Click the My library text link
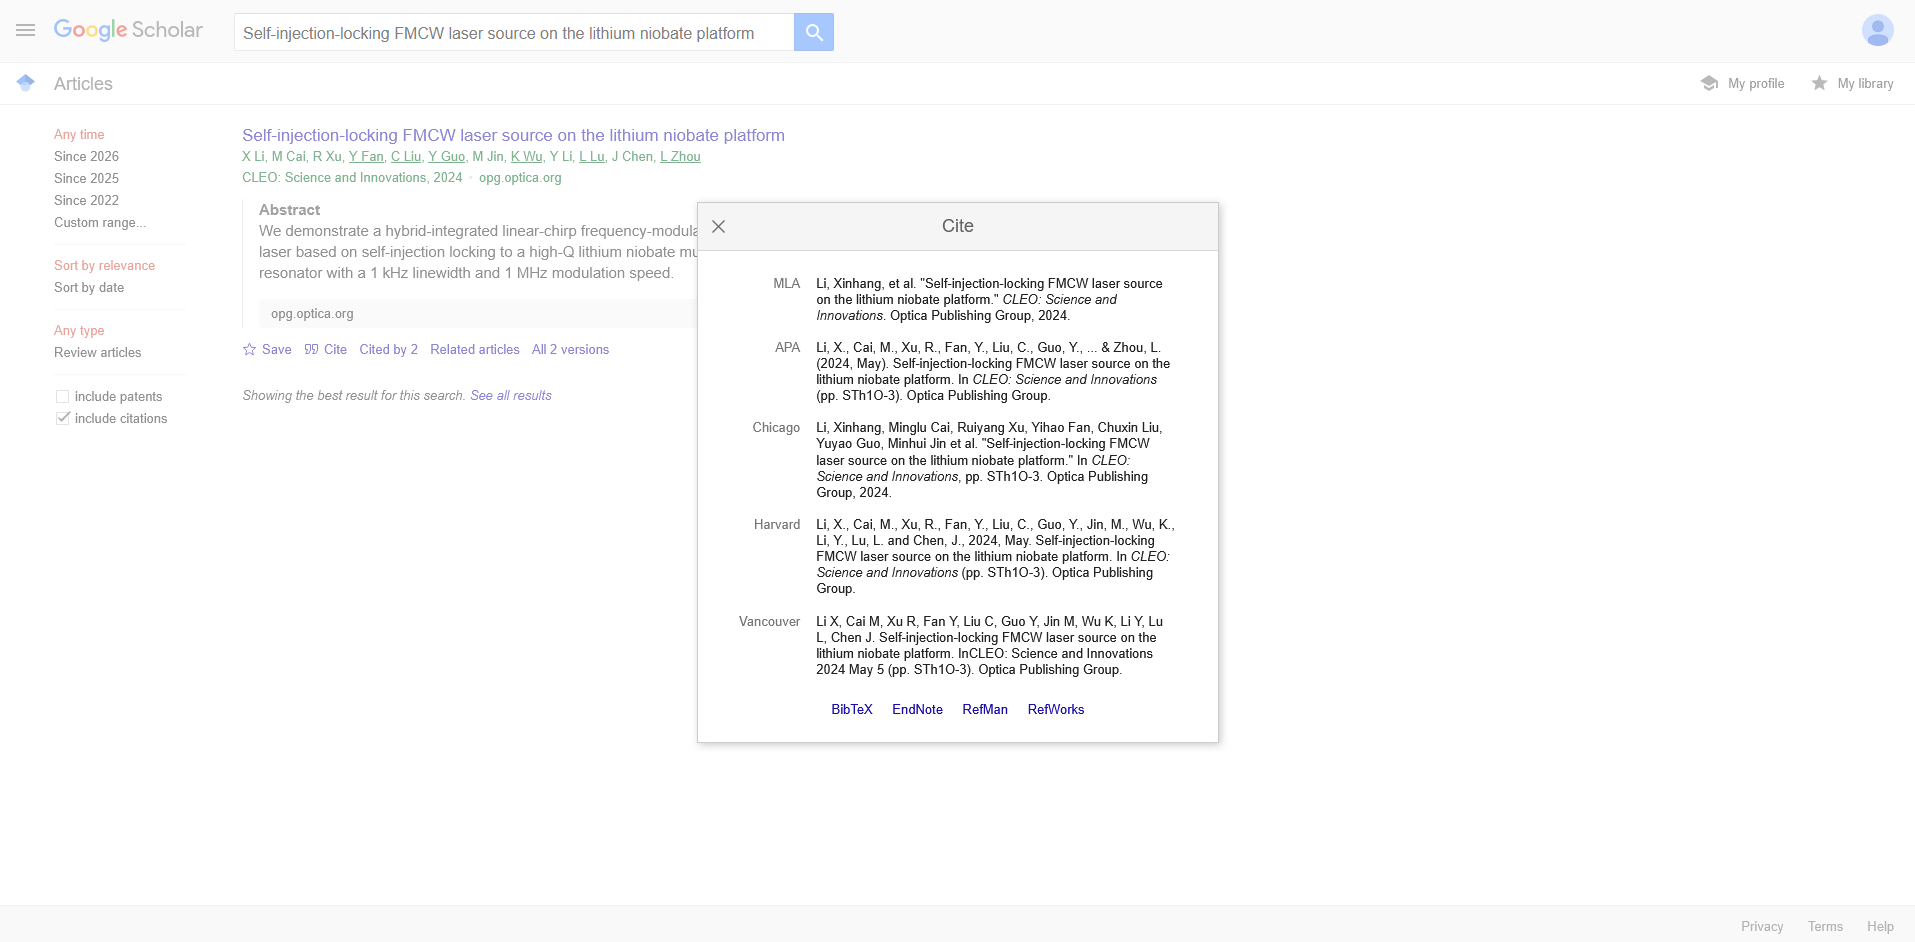 [x=1865, y=83]
